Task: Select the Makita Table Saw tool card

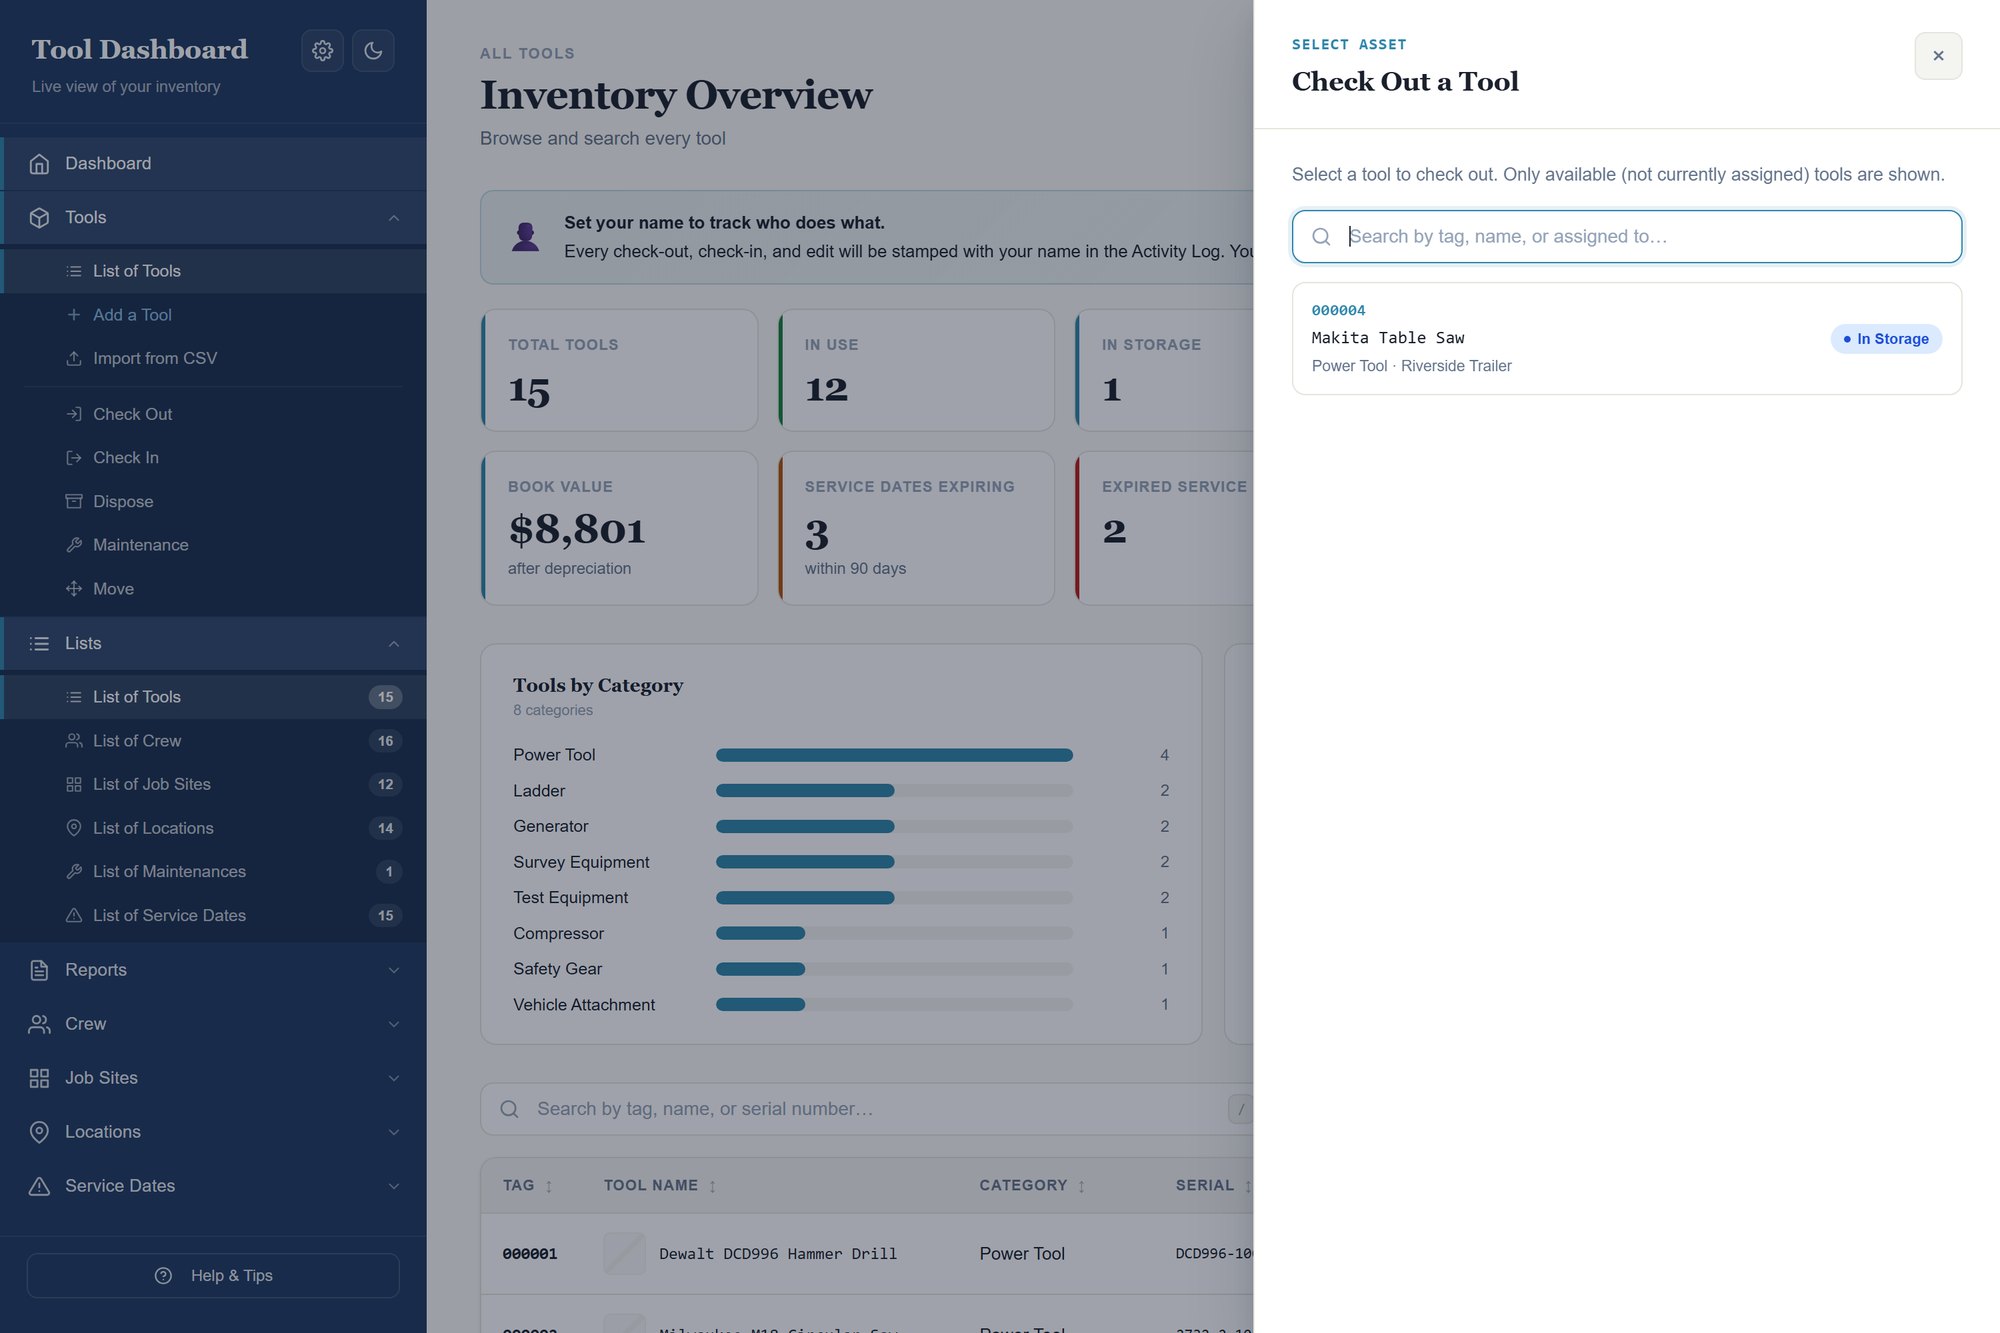Action: point(1626,338)
